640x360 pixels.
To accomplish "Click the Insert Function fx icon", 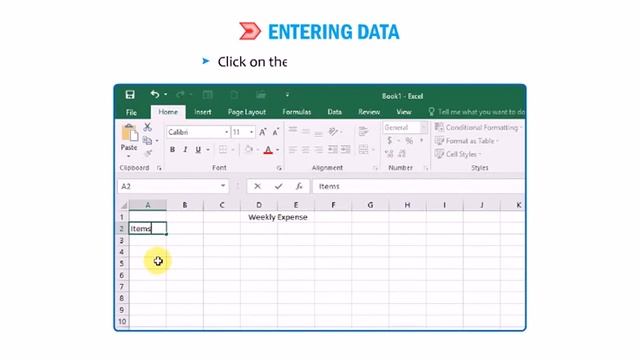I will (299, 186).
